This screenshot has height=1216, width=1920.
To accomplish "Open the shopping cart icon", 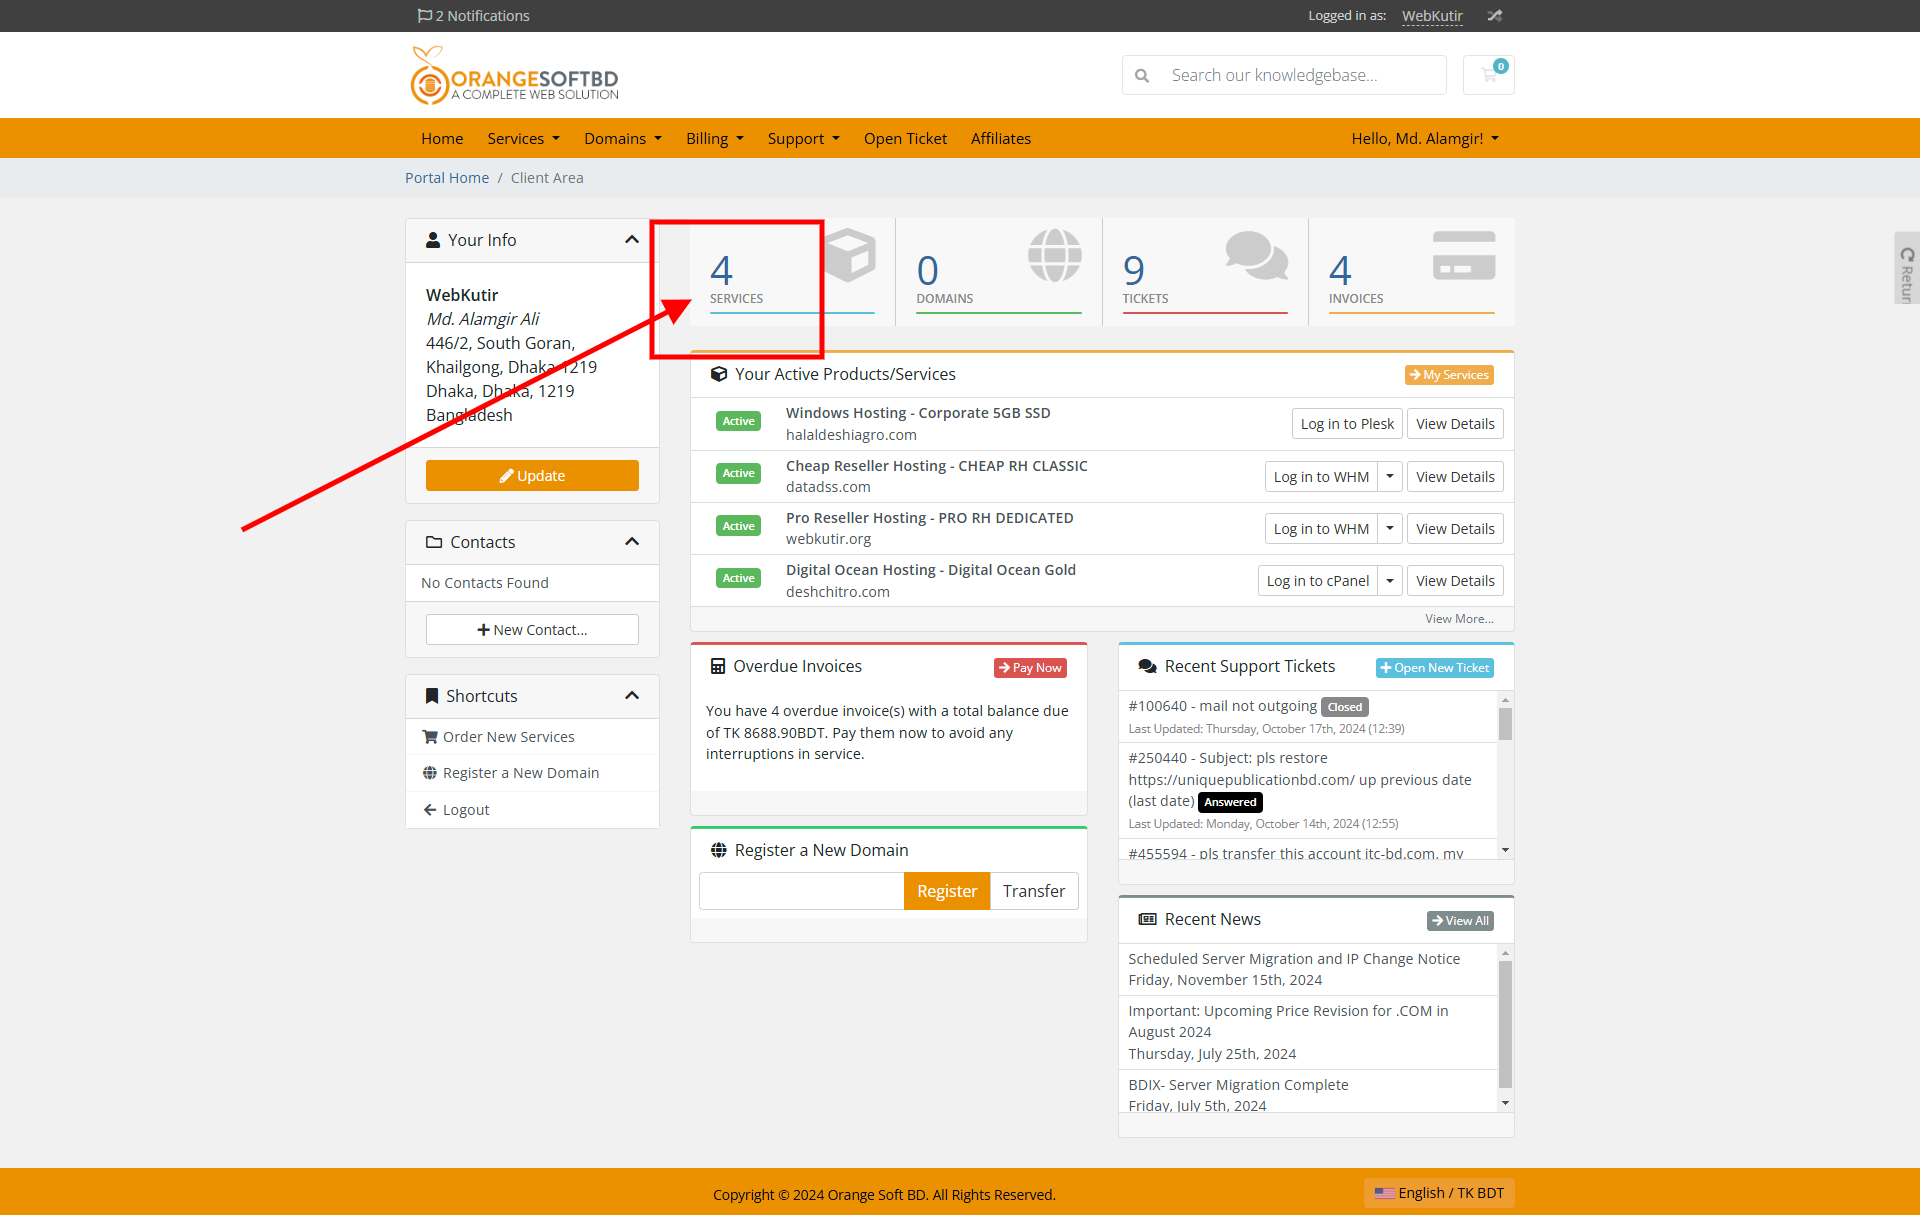I will pos(1488,74).
